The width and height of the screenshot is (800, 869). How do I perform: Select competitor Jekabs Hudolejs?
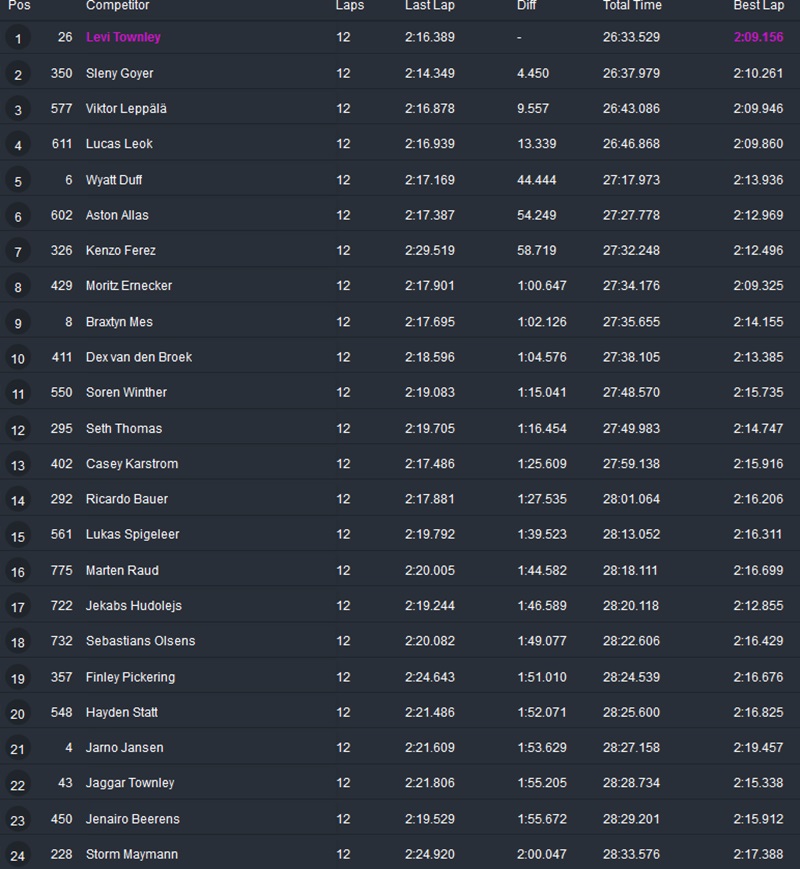tap(134, 606)
